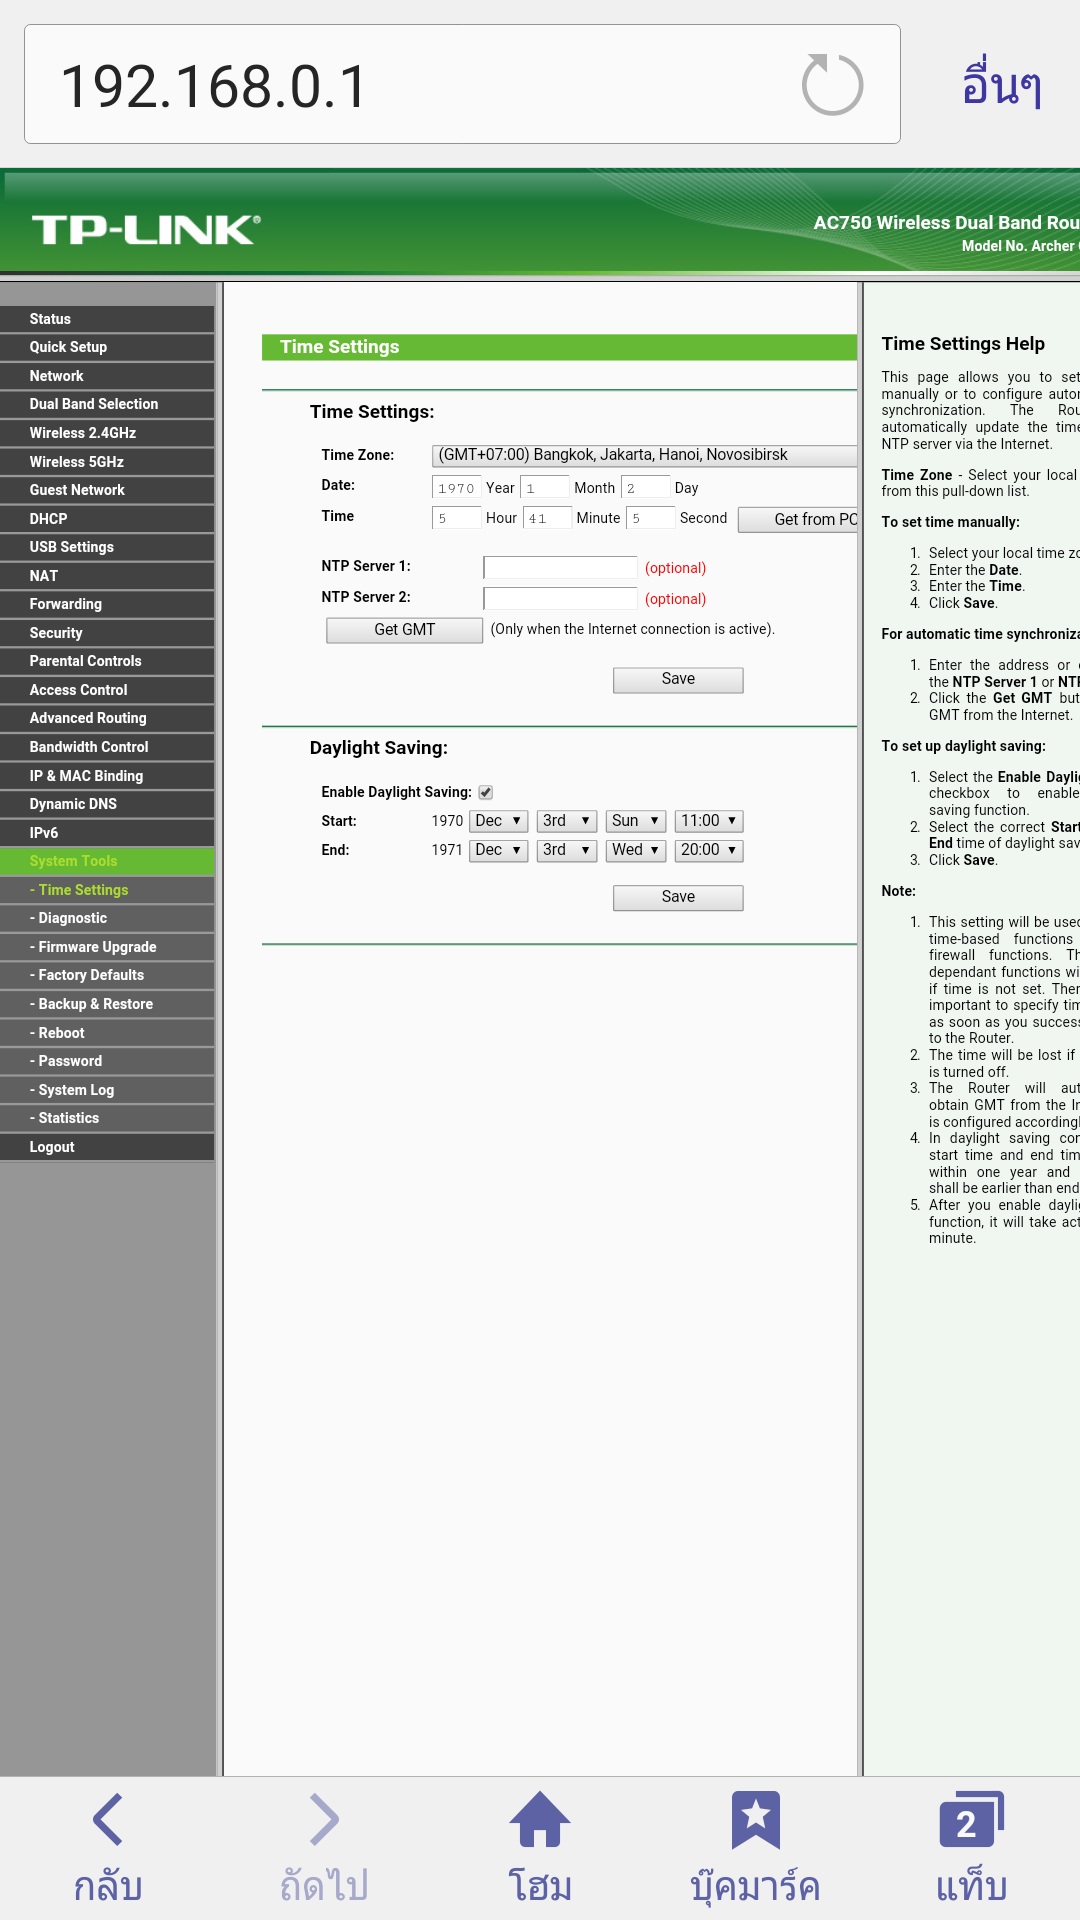Open the Security menu
This screenshot has width=1080, height=1920.
pos(107,633)
